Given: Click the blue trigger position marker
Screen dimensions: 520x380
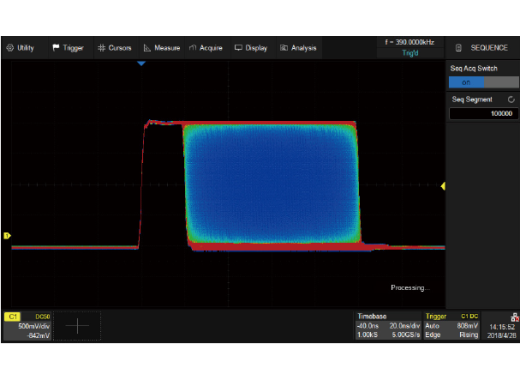Looking at the screenshot, I should coord(141,63).
